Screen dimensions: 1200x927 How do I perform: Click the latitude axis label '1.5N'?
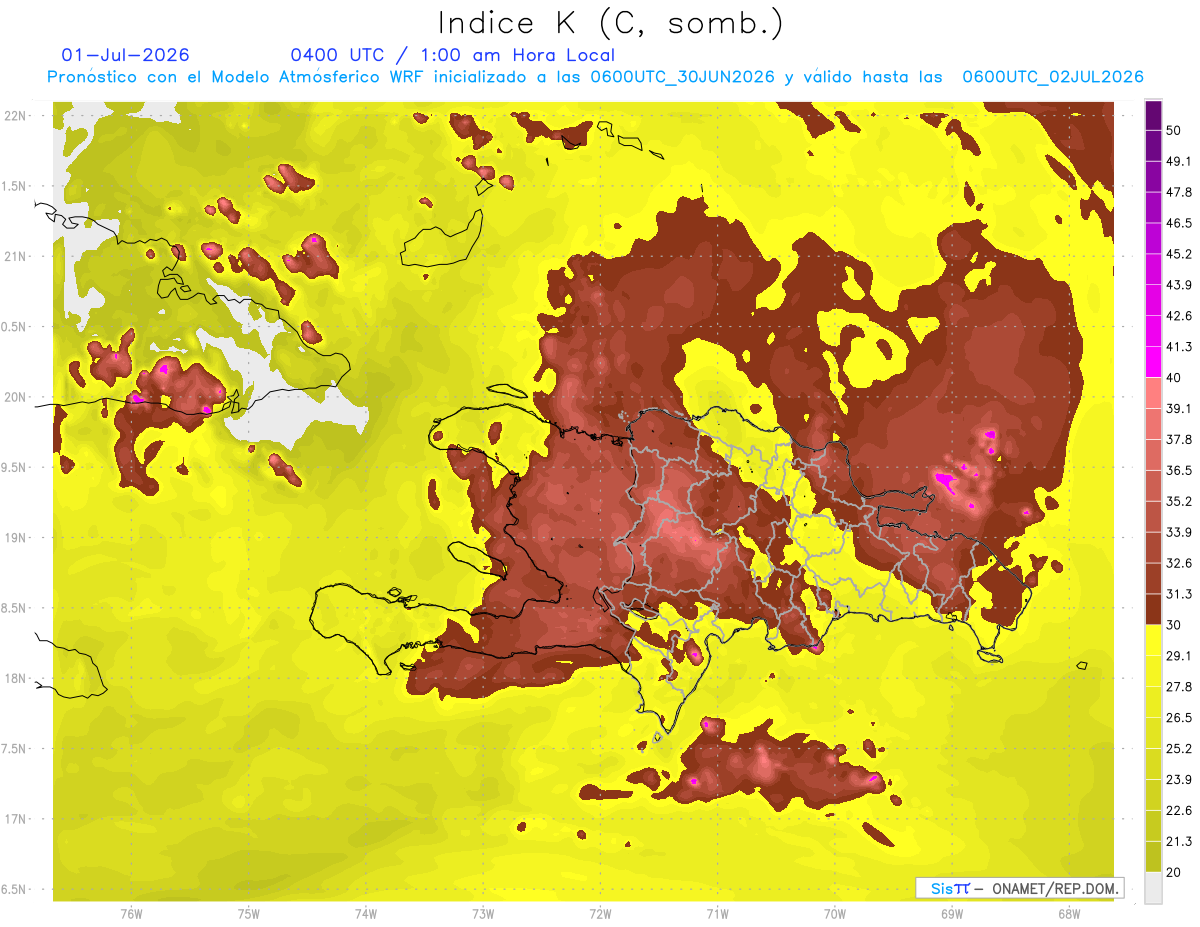15,186
